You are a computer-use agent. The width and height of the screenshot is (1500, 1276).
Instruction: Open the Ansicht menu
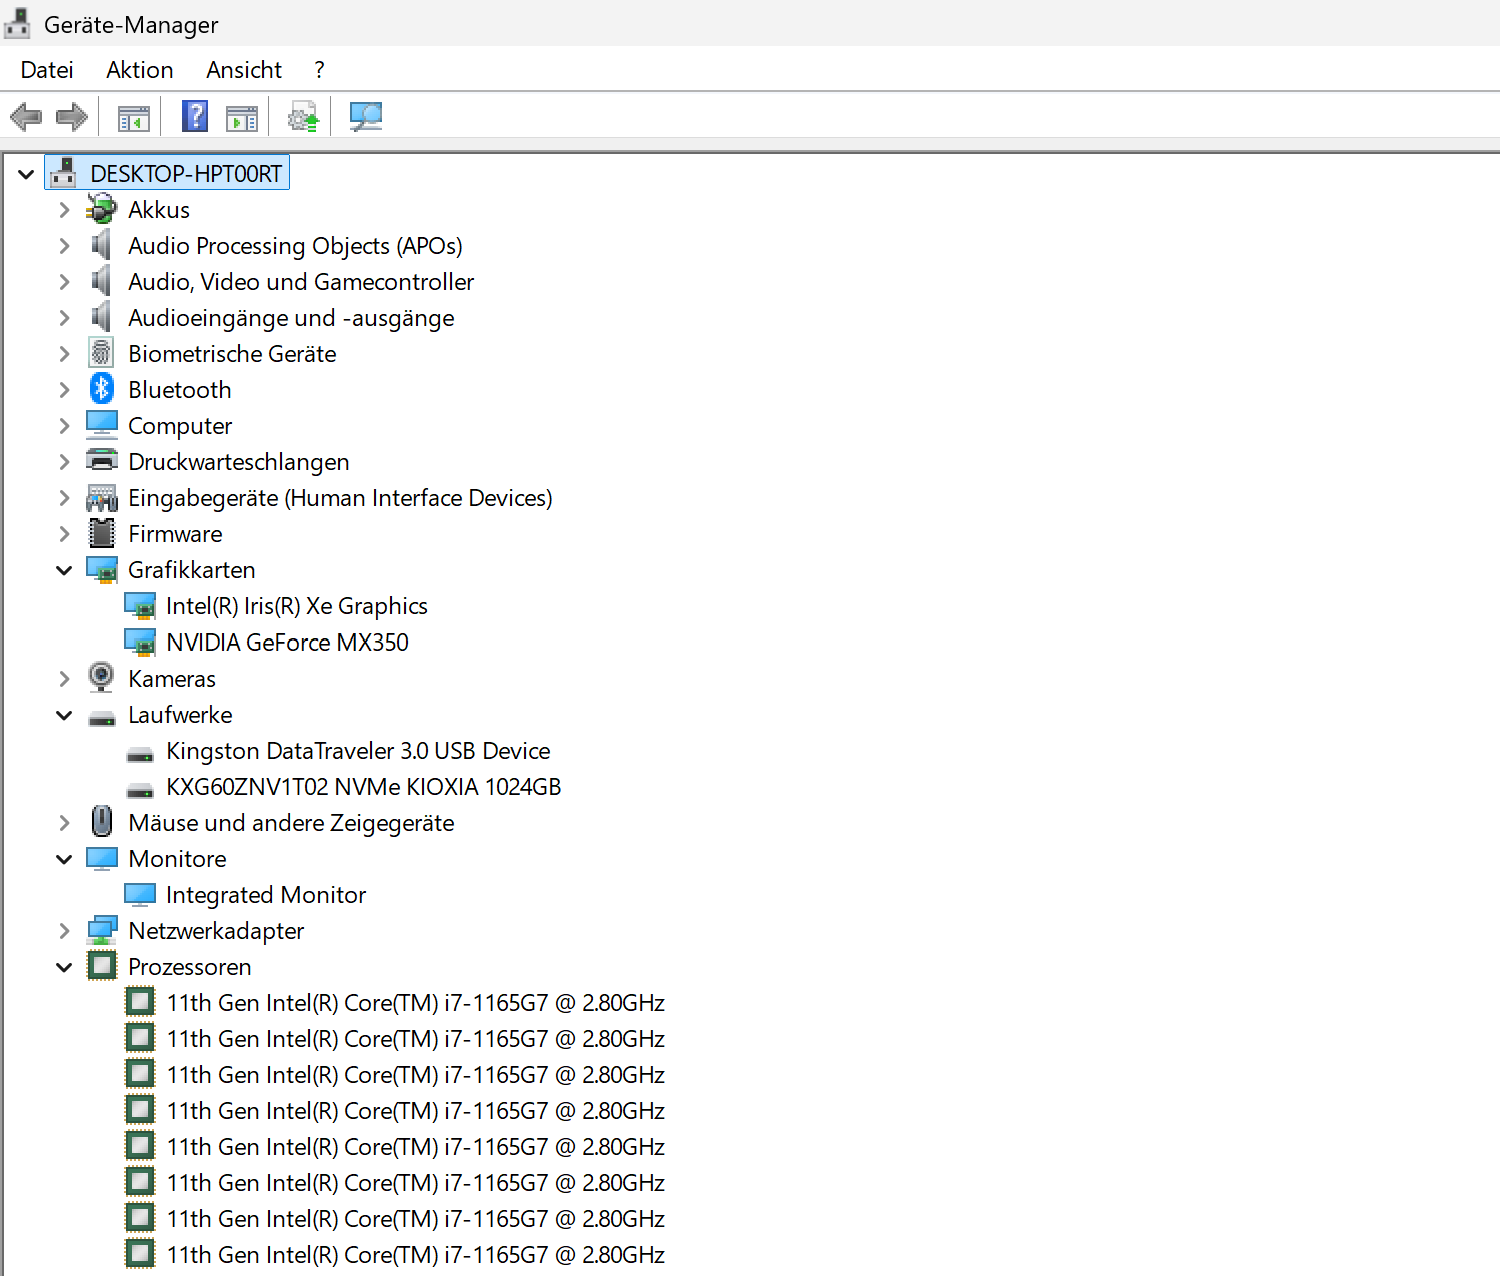pyautogui.click(x=244, y=70)
